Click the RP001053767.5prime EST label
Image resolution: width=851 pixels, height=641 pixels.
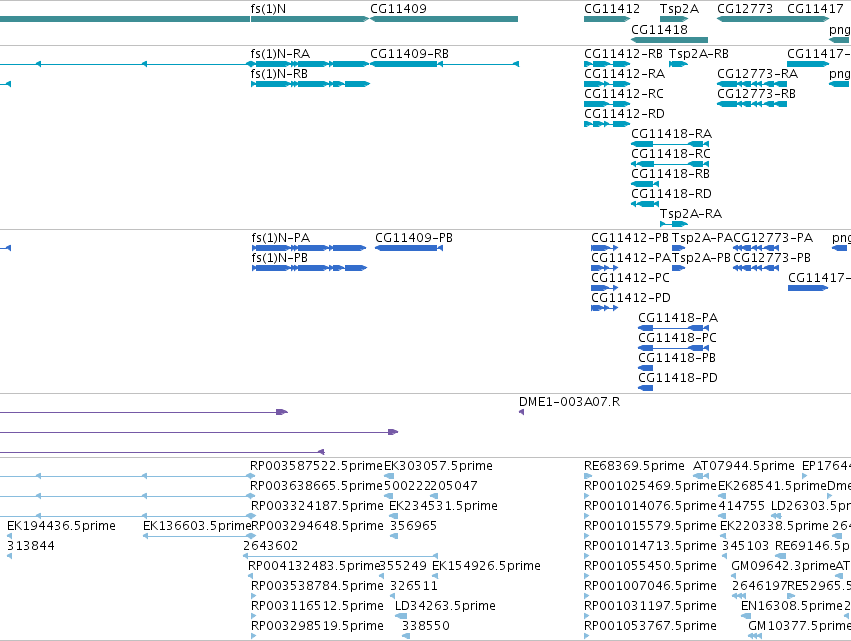click(650, 626)
